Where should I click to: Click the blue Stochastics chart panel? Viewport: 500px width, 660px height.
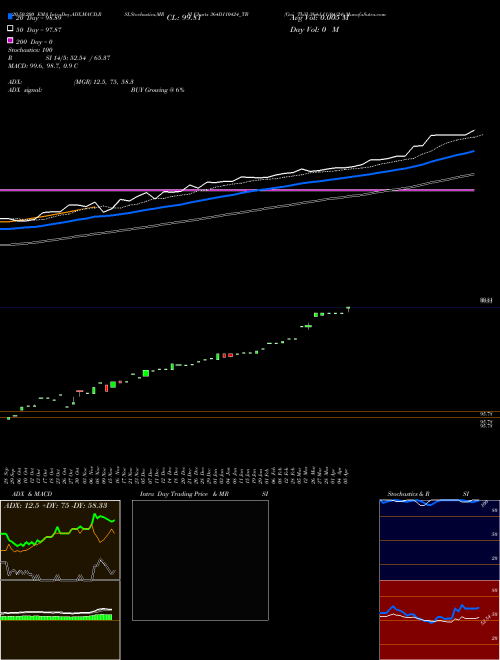pyautogui.click(x=439, y=540)
